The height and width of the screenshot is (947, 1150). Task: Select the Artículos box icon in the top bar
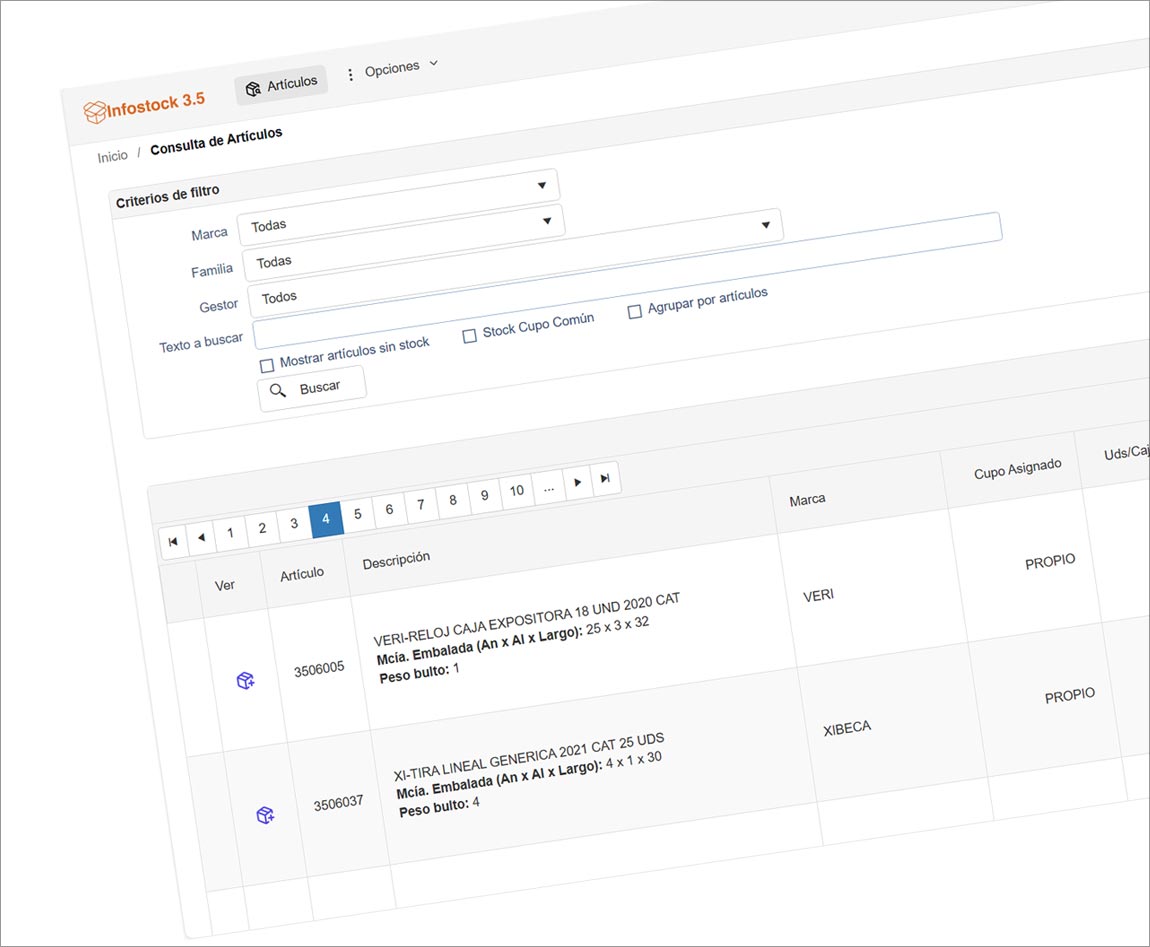click(253, 88)
